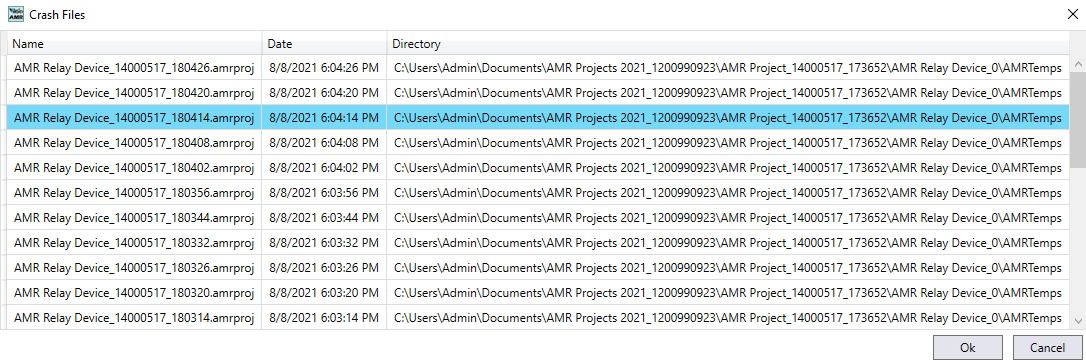1086x364 pixels.
Task: Choose the file dated 8/8/2021 6:04:08 PM
Action: click(538, 143)
